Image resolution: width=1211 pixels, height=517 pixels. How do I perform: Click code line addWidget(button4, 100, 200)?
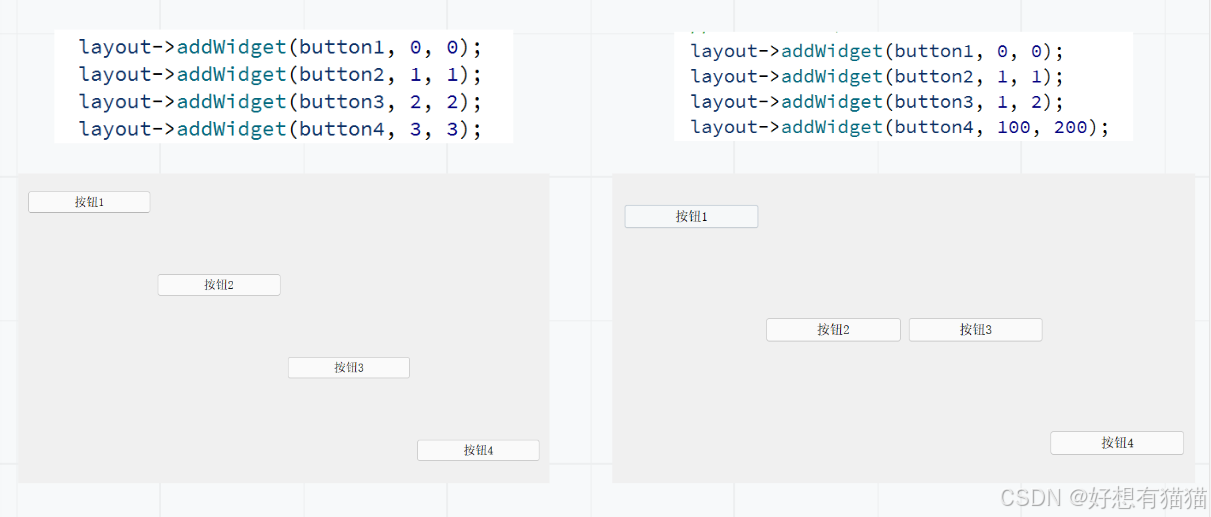[x=900, y=127]
